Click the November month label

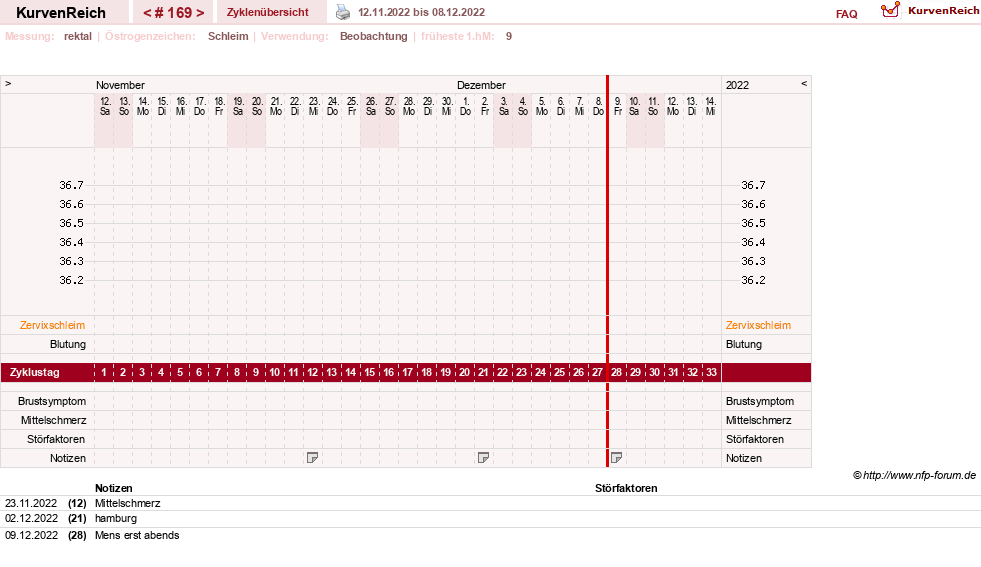[x=120, y=85]
